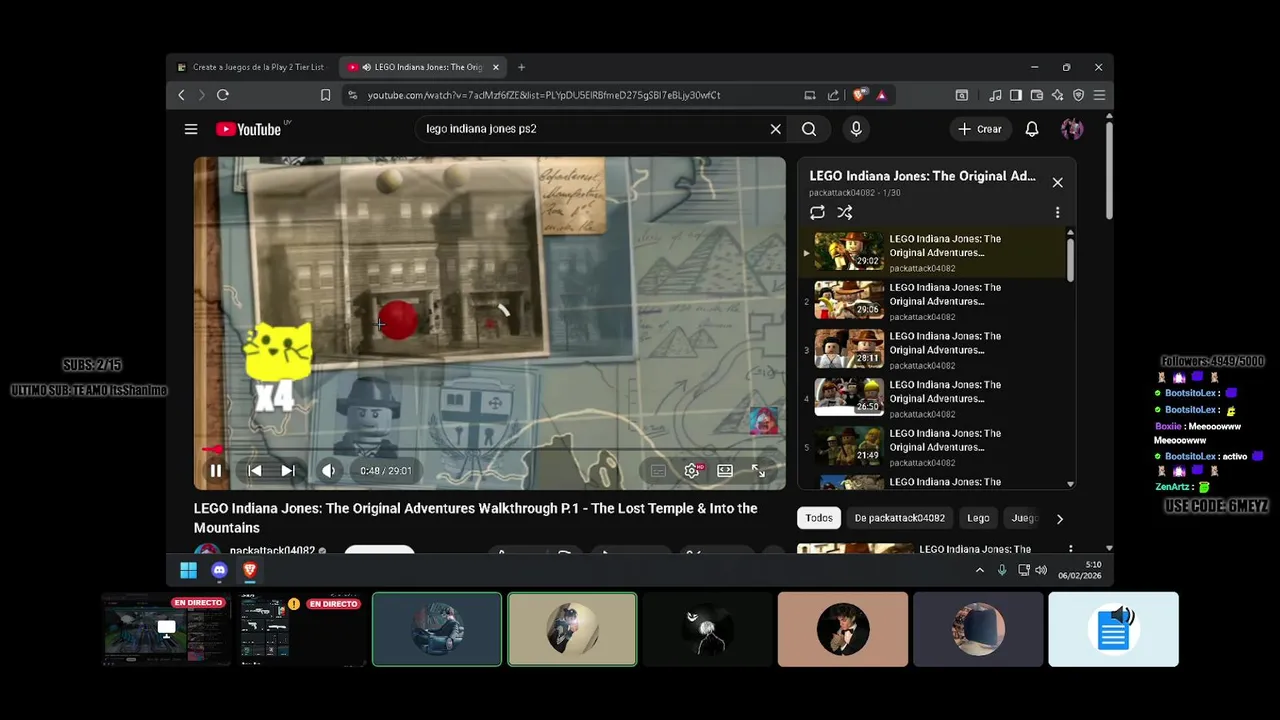The width and height of the screenshot is (1280, 720).
Task: Play playlist video with 29:06 thumbnail
Action: coord(849,300)
